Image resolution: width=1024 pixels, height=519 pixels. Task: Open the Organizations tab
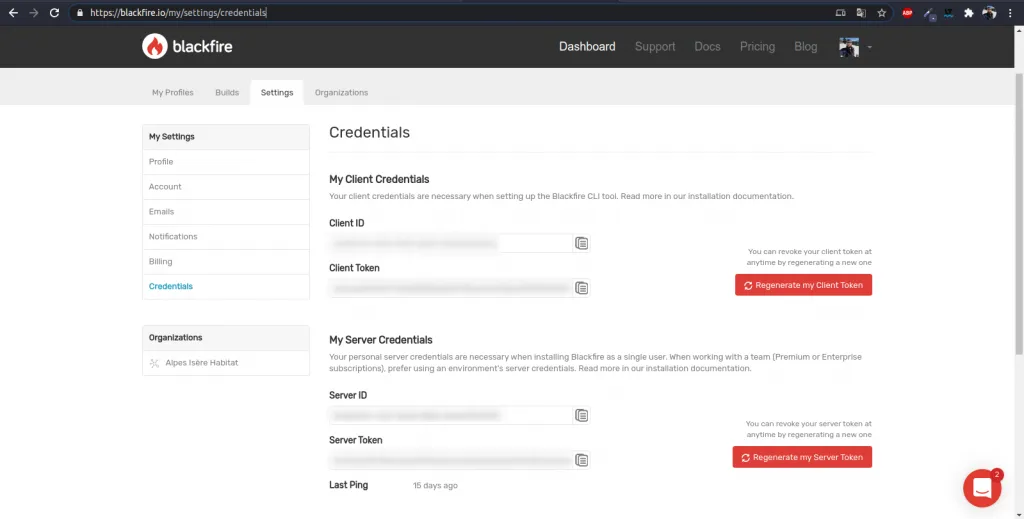[x=341, y=92]
